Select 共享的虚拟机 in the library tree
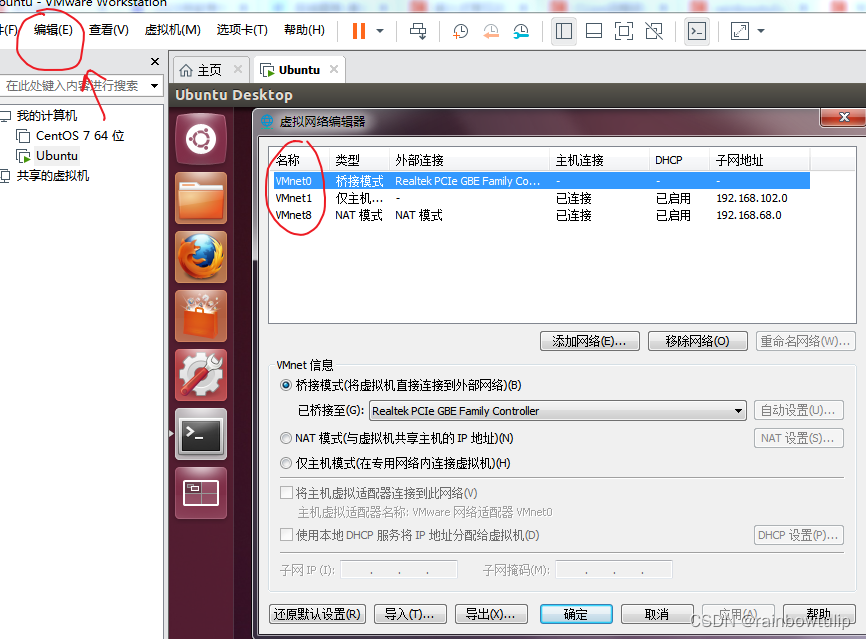 (52, 176)
